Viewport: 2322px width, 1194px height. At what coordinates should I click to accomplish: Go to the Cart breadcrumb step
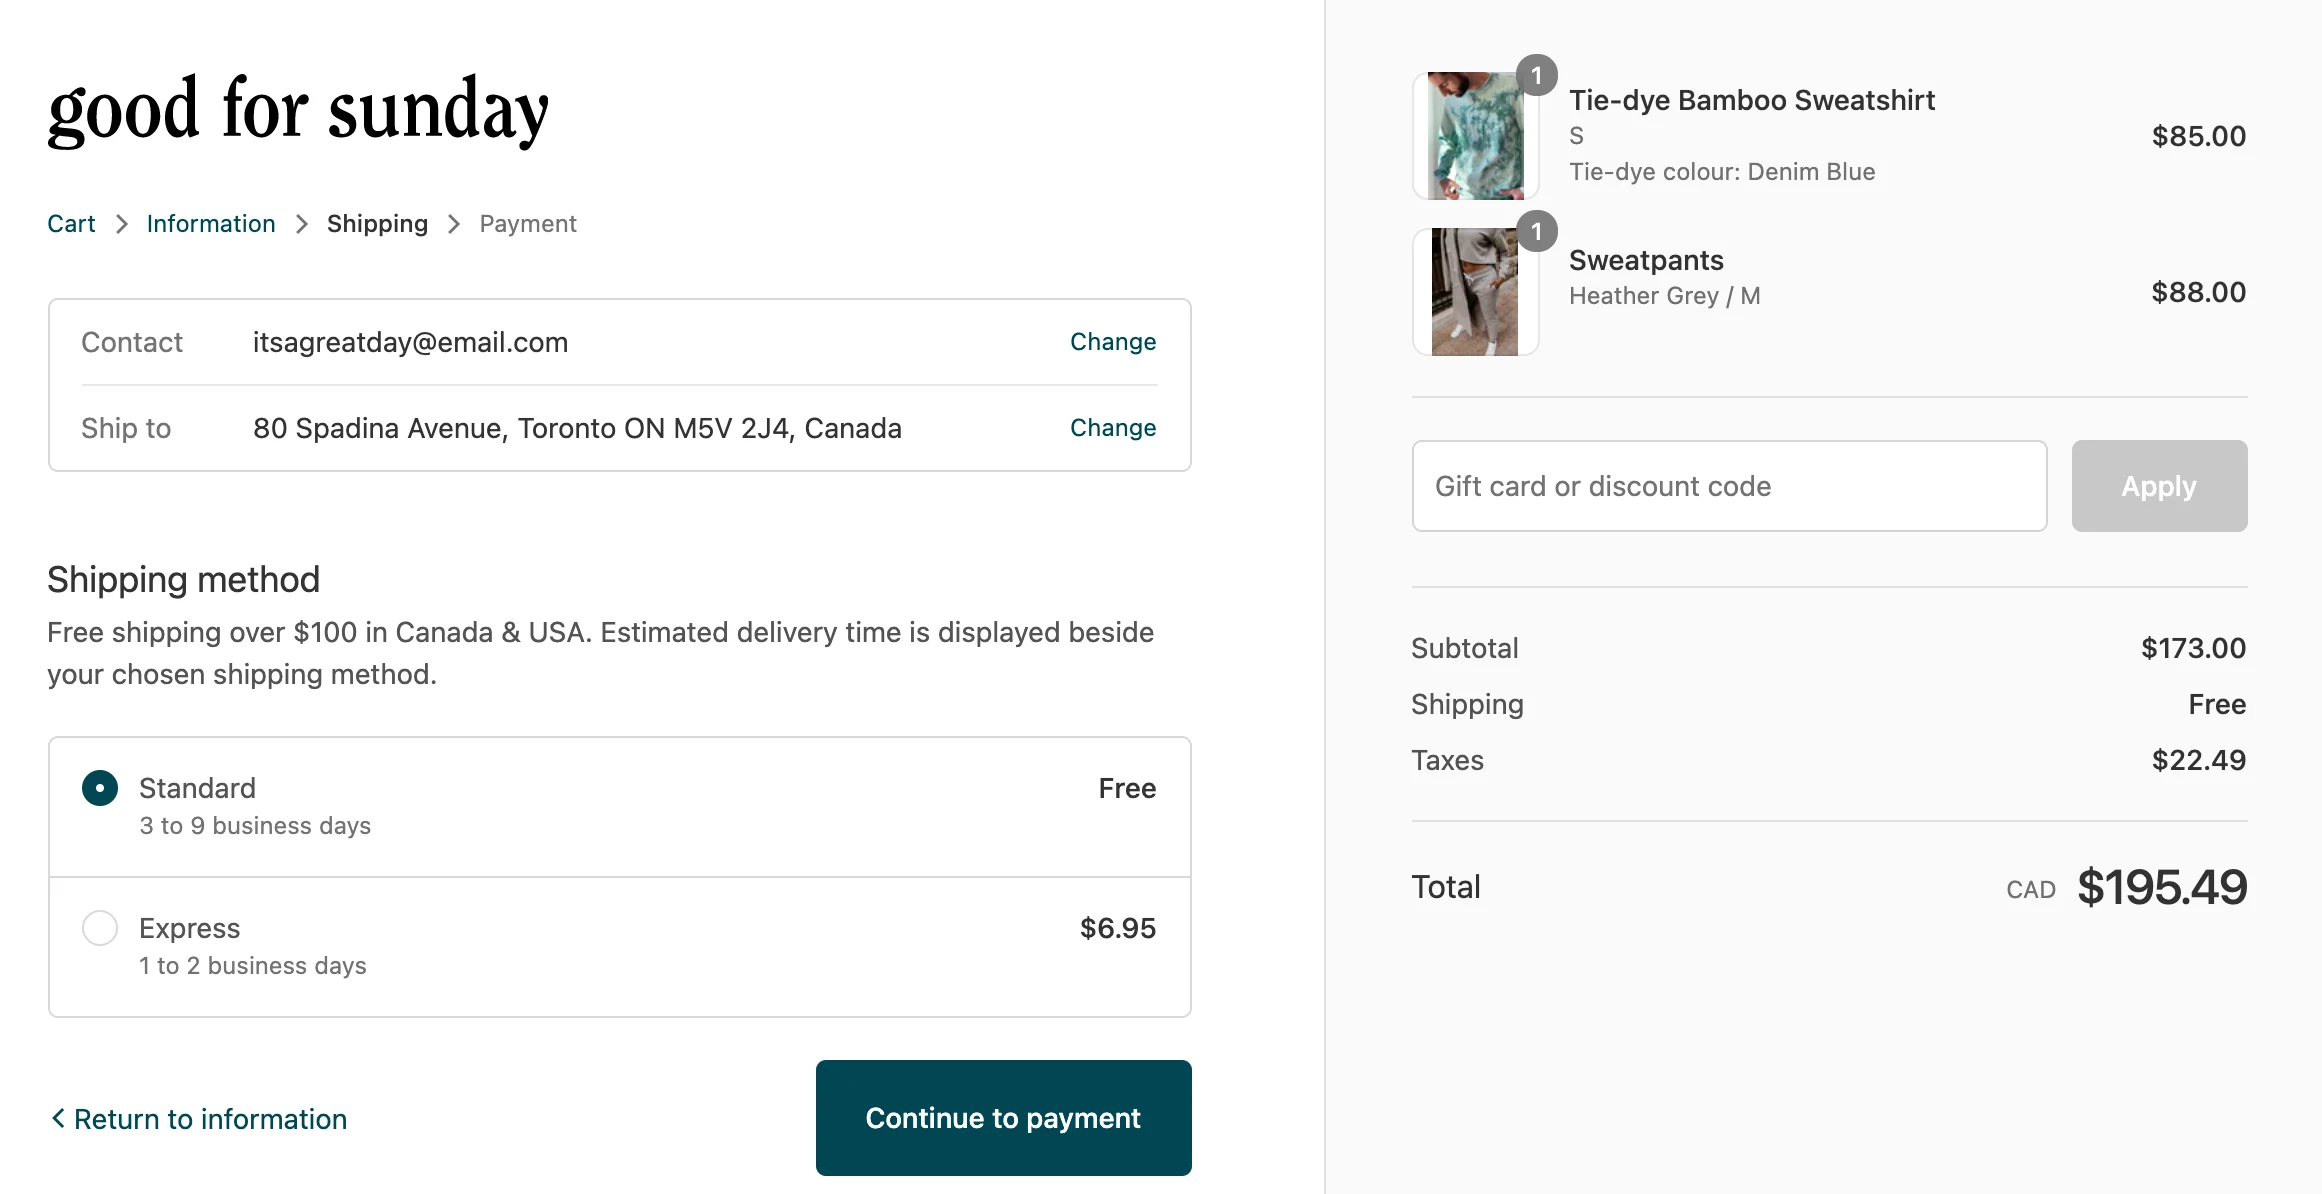click(x=71, y=224)
